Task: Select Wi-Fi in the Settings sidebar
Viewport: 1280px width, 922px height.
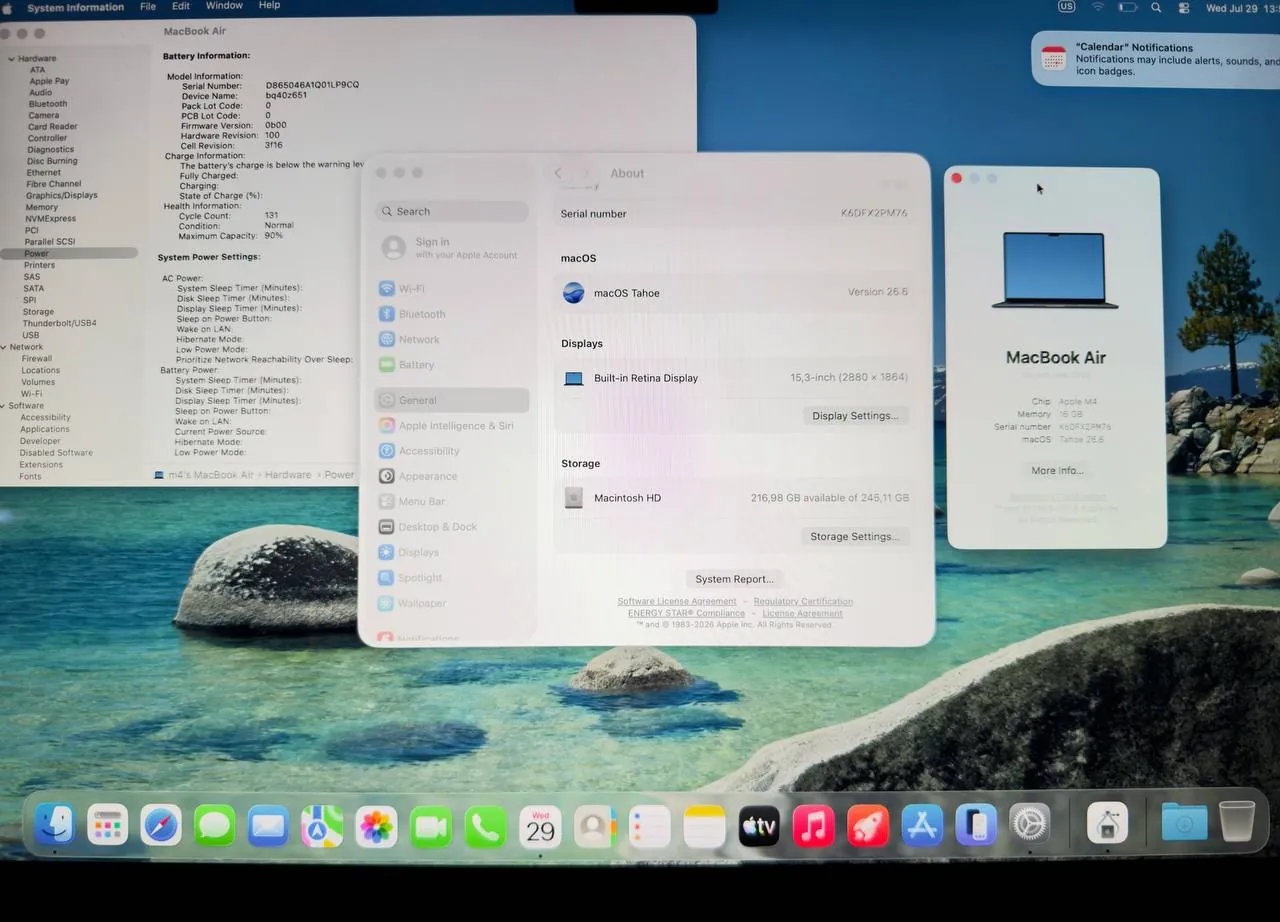Action: coord(452,288)
